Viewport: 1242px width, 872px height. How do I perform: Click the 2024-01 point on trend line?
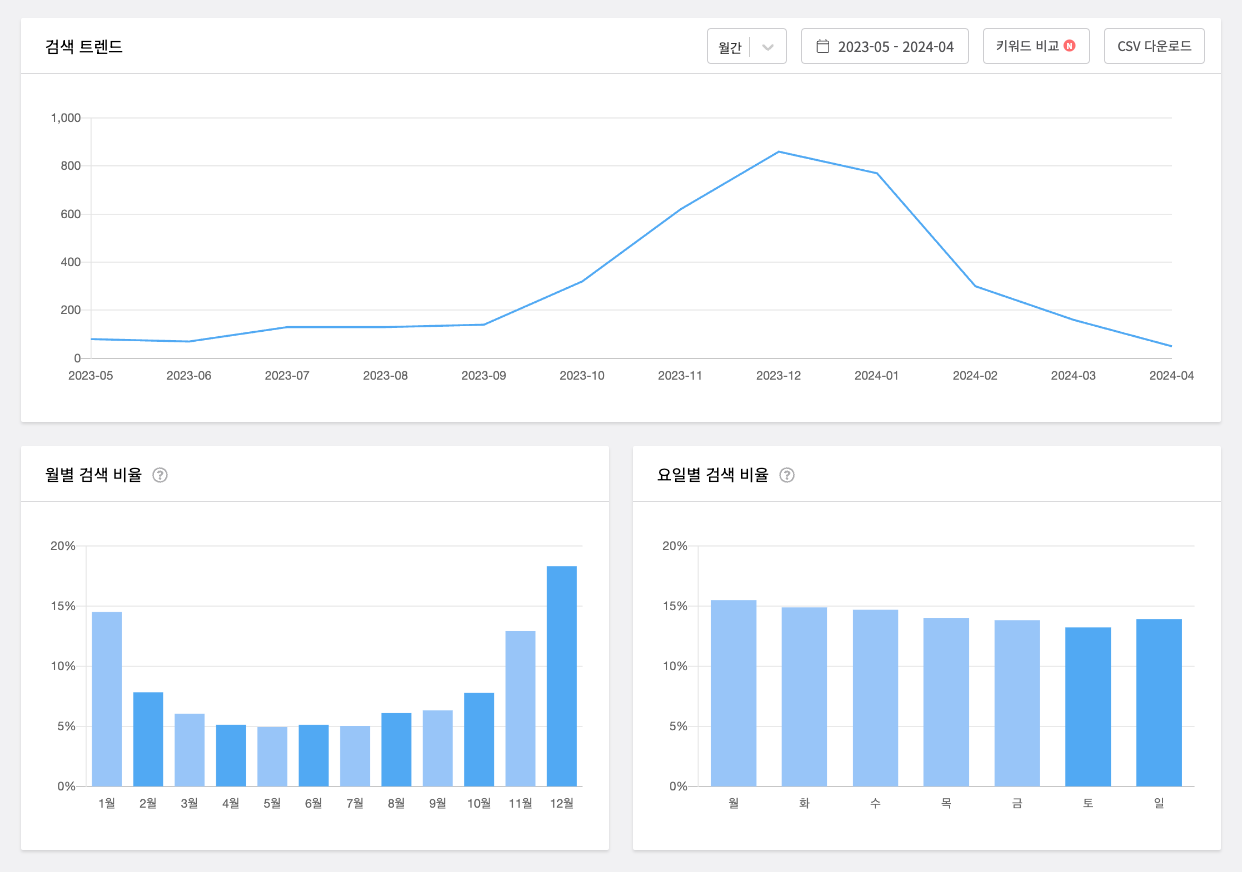877,173
